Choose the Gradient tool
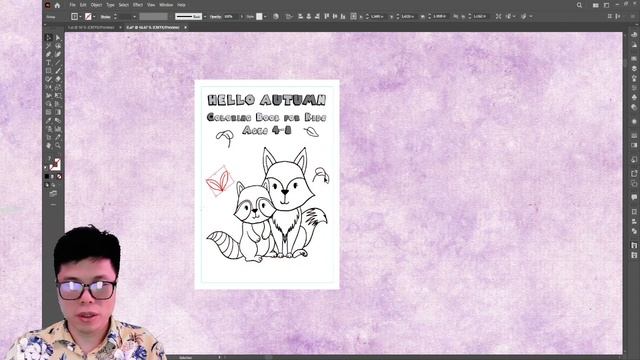Screen dimensions: 640x360 58,112
